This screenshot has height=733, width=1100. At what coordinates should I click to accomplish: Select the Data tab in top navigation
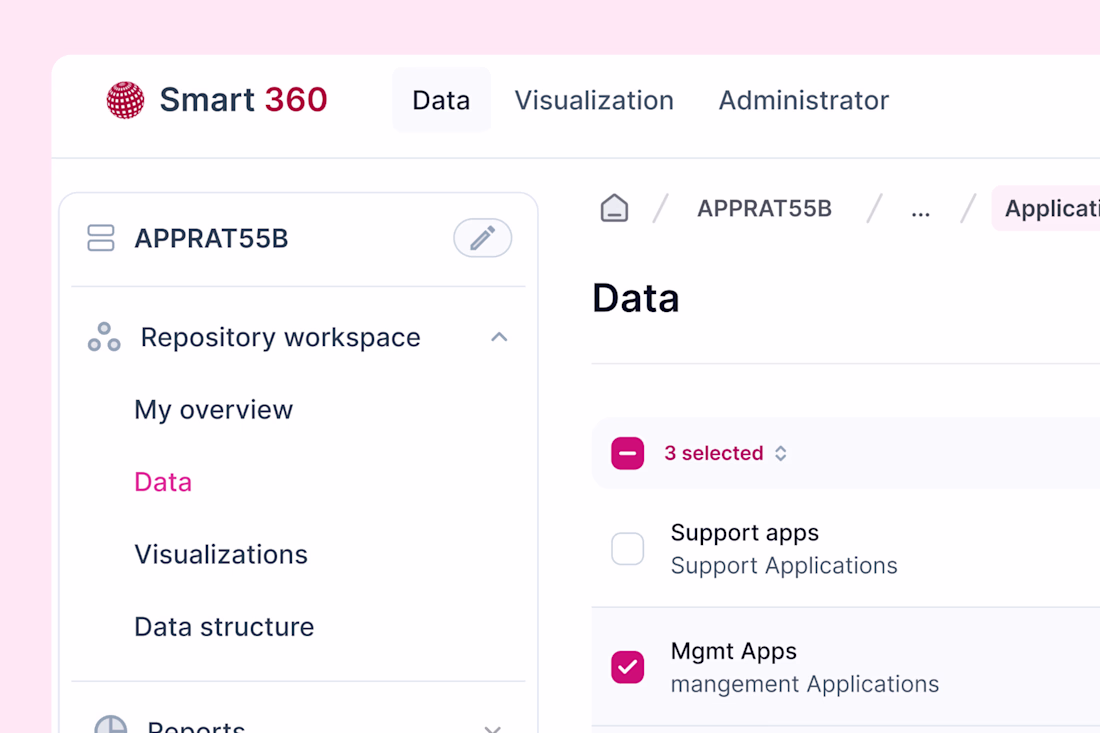pyautogui.click(x=441, y=100)
